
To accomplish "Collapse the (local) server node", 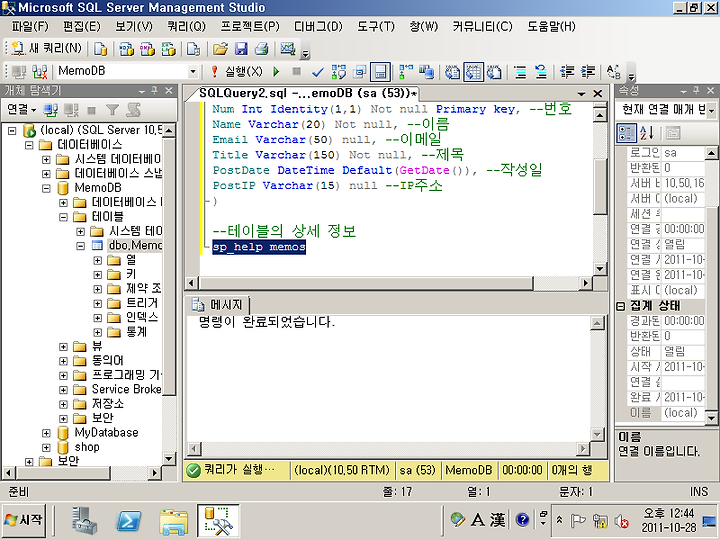I will [x=12, y=131].
